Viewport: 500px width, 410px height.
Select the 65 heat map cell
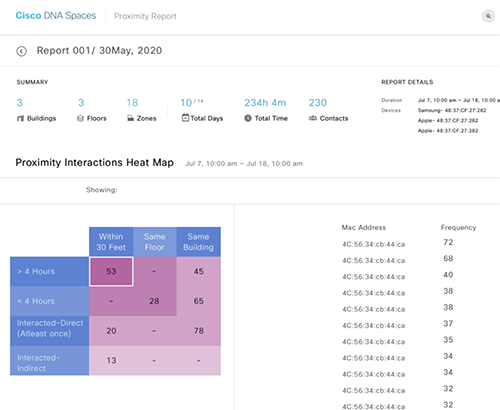click(x=199, y=301)
